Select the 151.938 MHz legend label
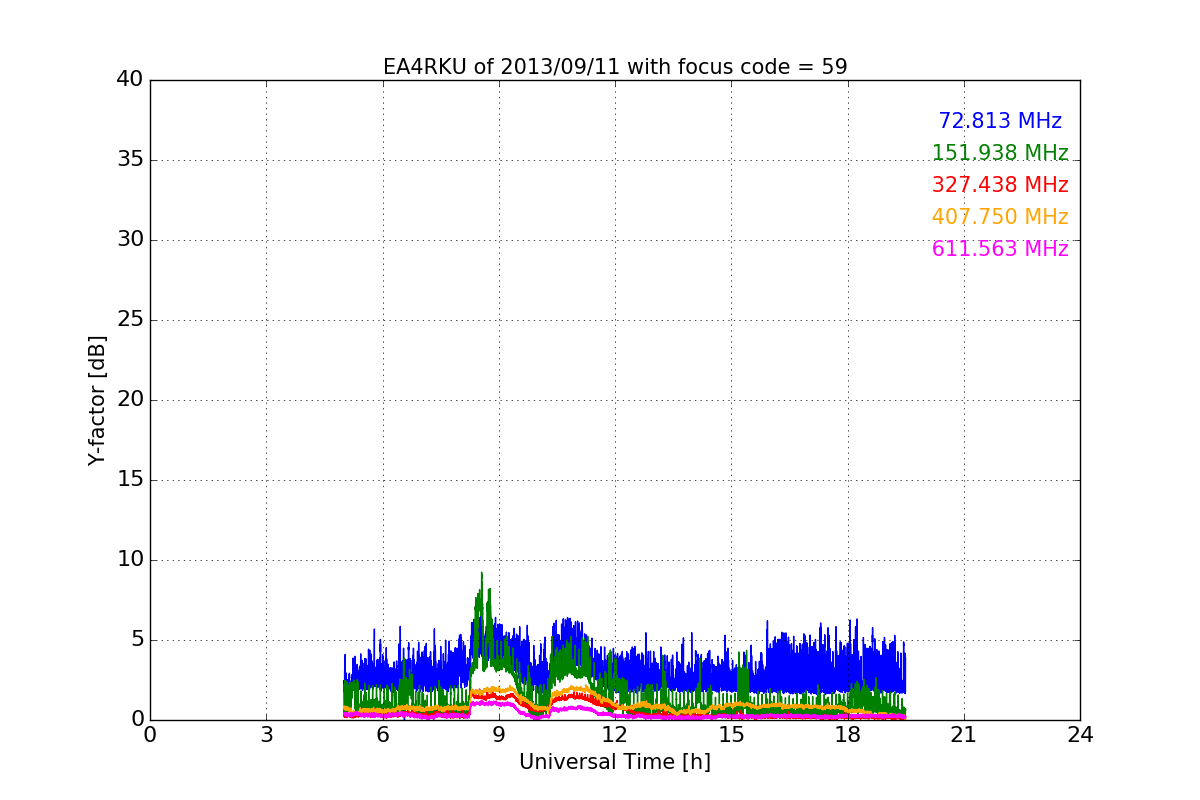 1000,153
